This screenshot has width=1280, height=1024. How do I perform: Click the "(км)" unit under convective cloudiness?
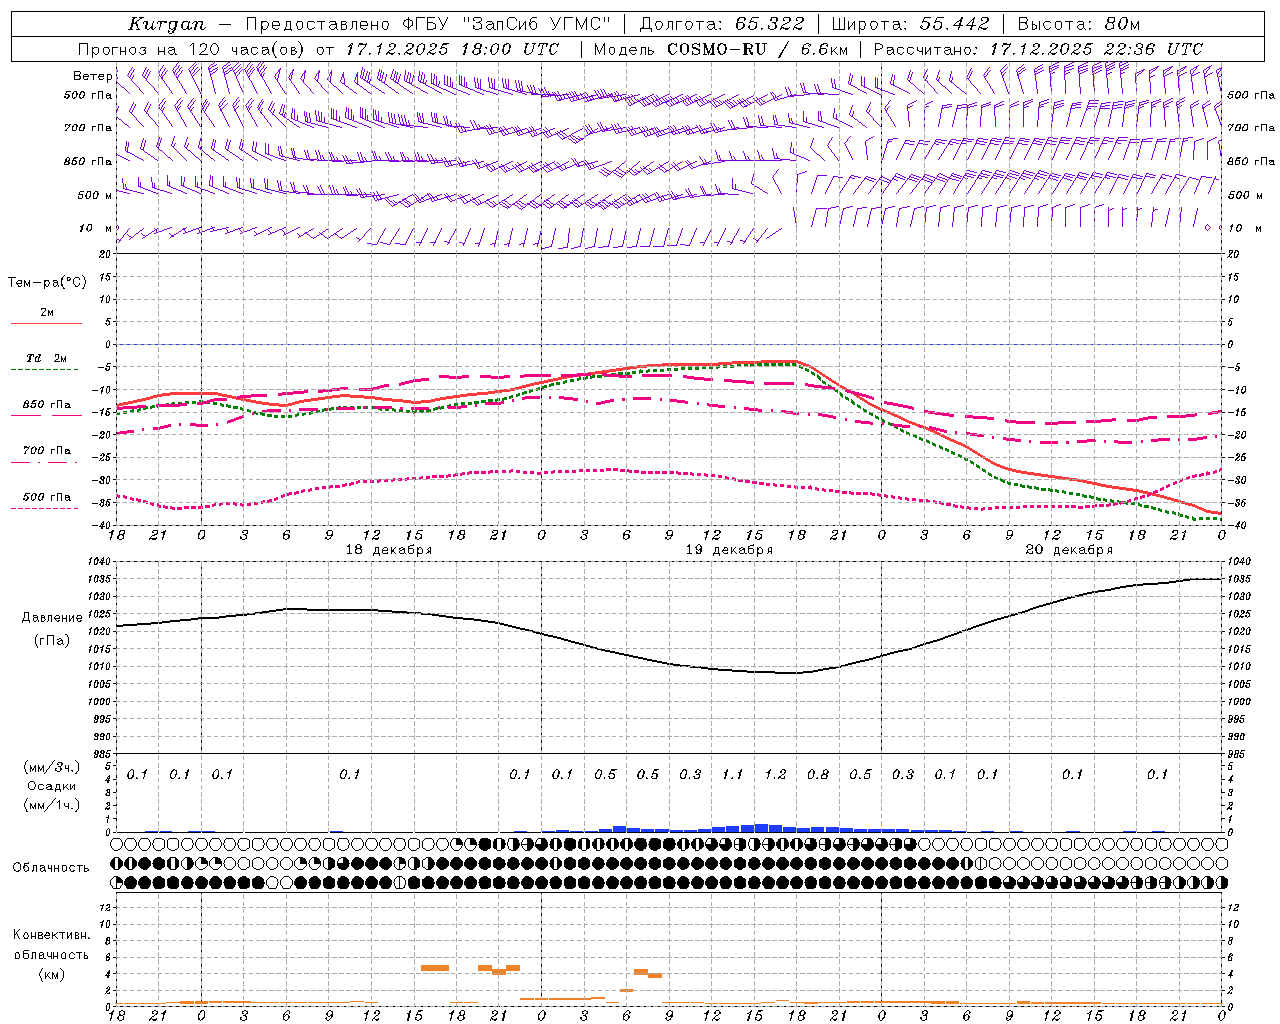[51, 974]
